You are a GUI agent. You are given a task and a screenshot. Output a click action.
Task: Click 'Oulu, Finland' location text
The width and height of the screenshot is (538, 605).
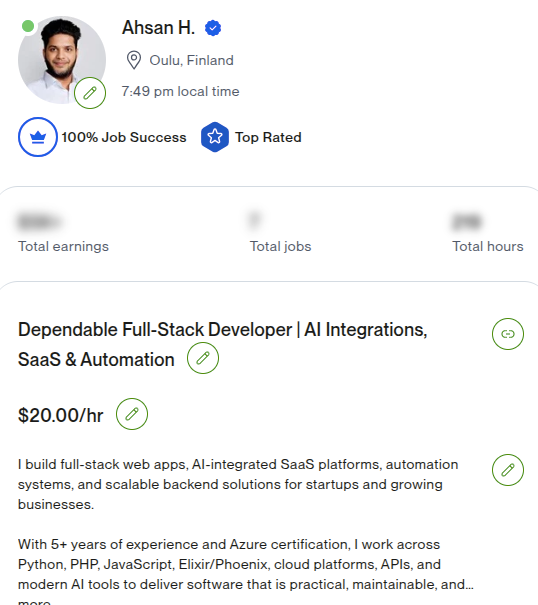coord(191,61)
